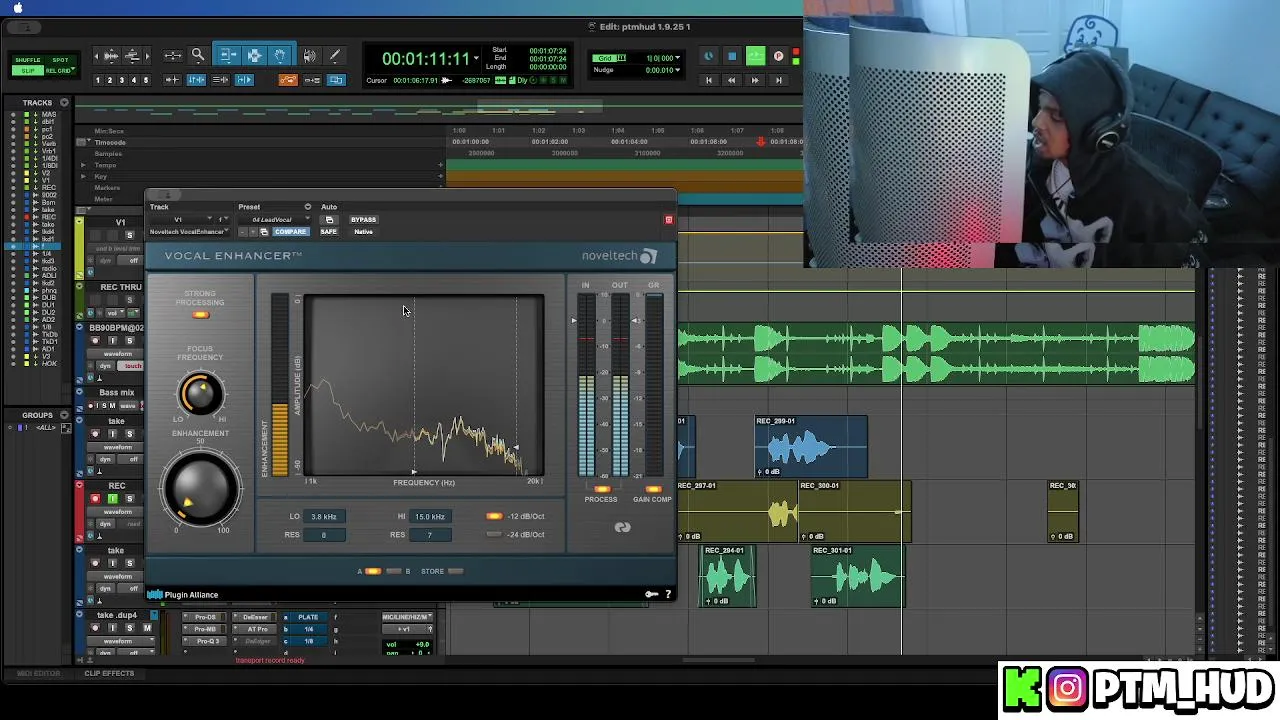Click the plugin automation enable icon under Auto
1280x720 pixels.
329,220
